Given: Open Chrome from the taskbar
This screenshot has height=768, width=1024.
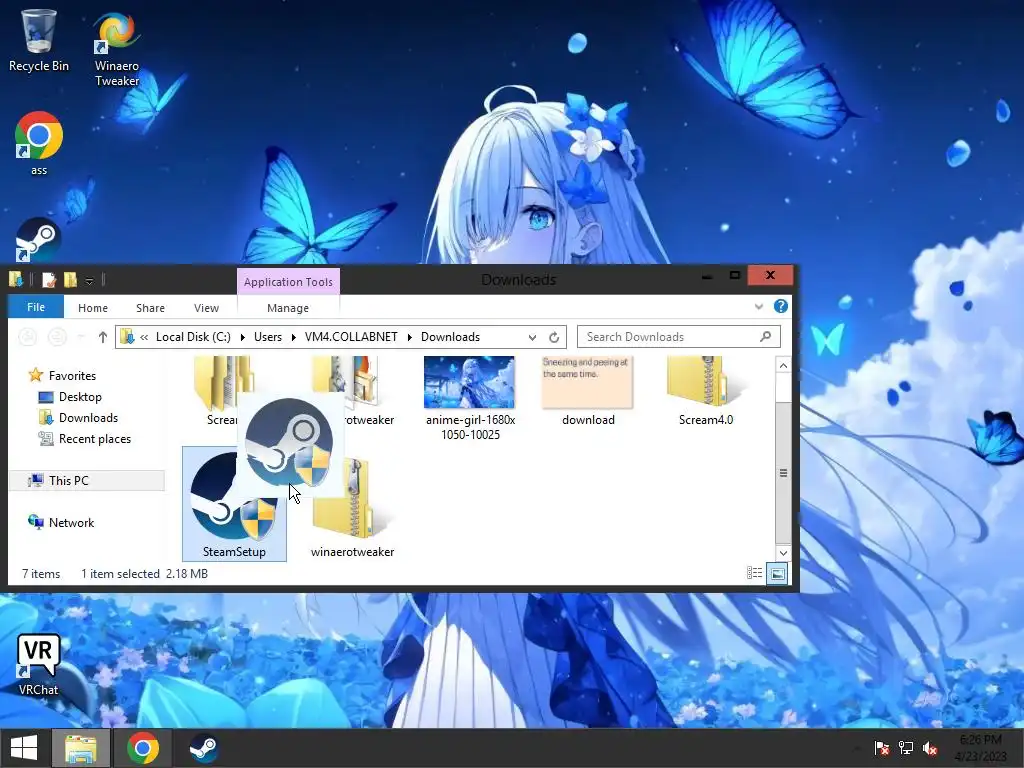Looking at the screenshot, I should tap(143, 748).
